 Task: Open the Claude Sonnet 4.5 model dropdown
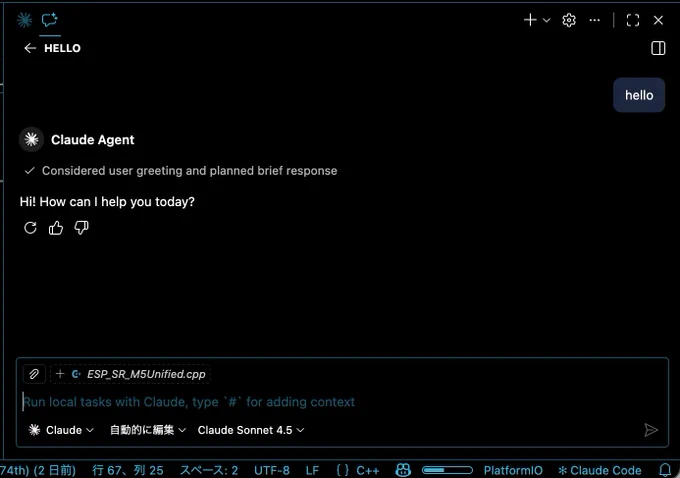[251, 430]
